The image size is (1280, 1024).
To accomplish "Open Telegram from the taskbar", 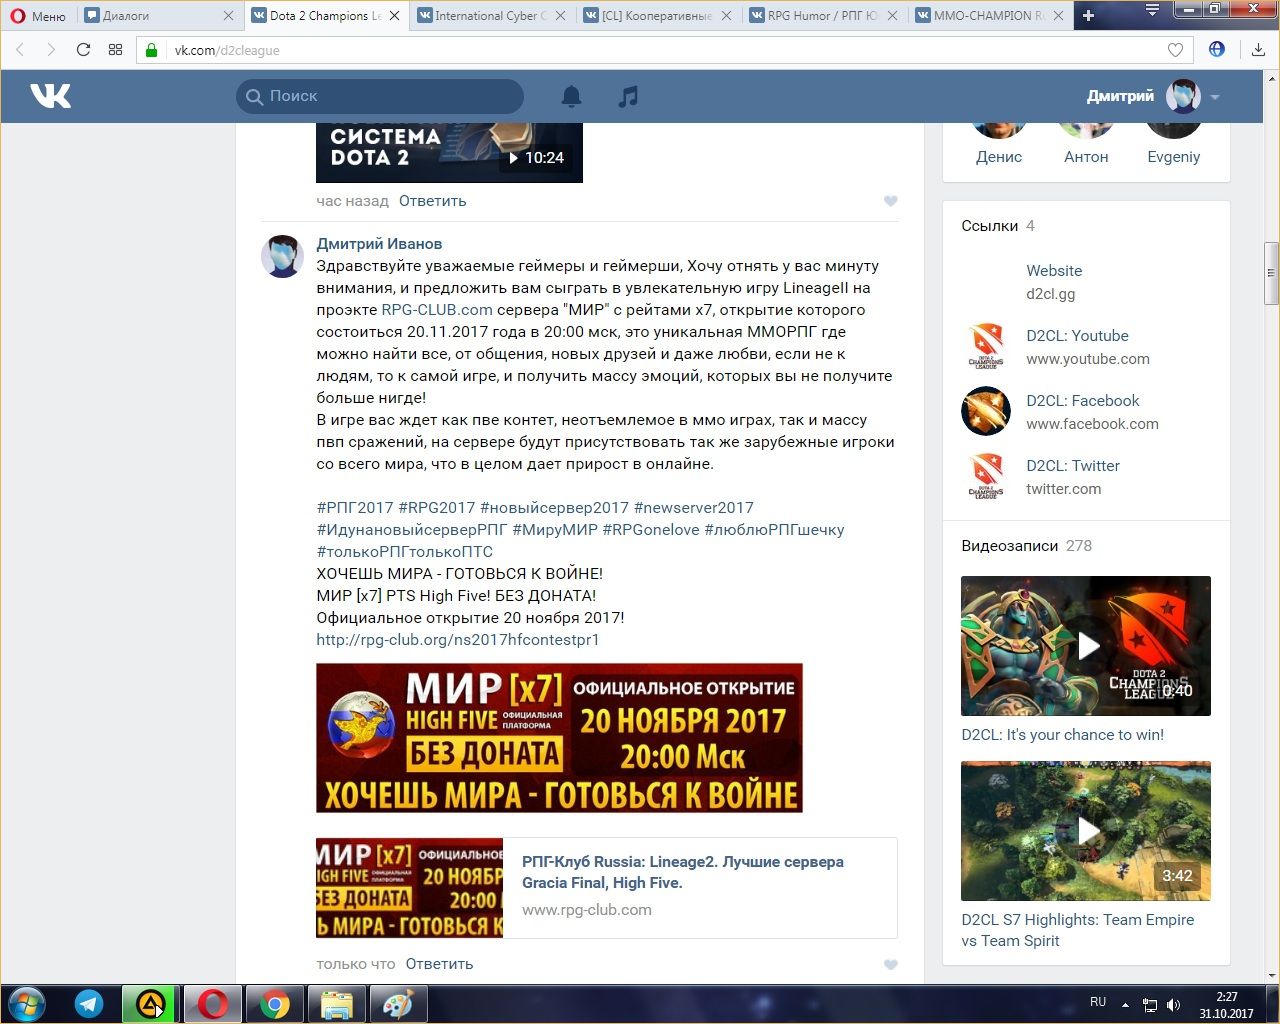I will pyautogui.click(x=89, y=1004).
